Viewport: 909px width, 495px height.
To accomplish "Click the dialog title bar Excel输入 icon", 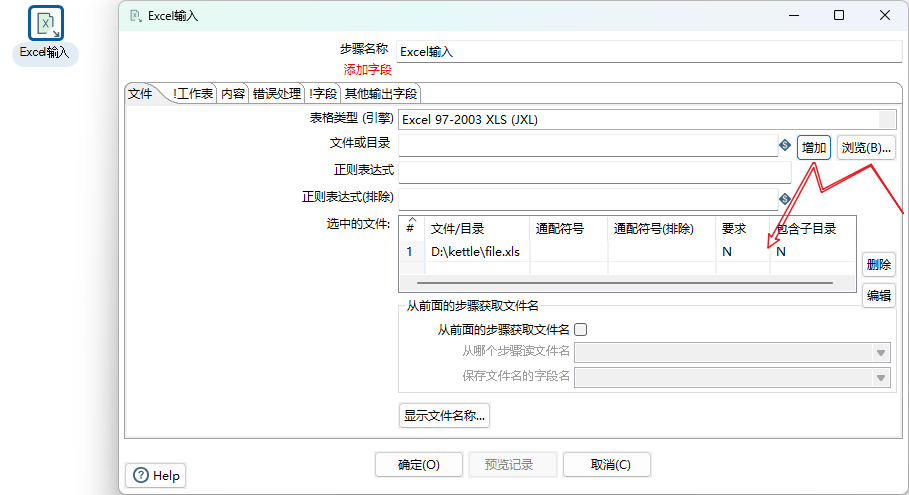I will point(135,15).
